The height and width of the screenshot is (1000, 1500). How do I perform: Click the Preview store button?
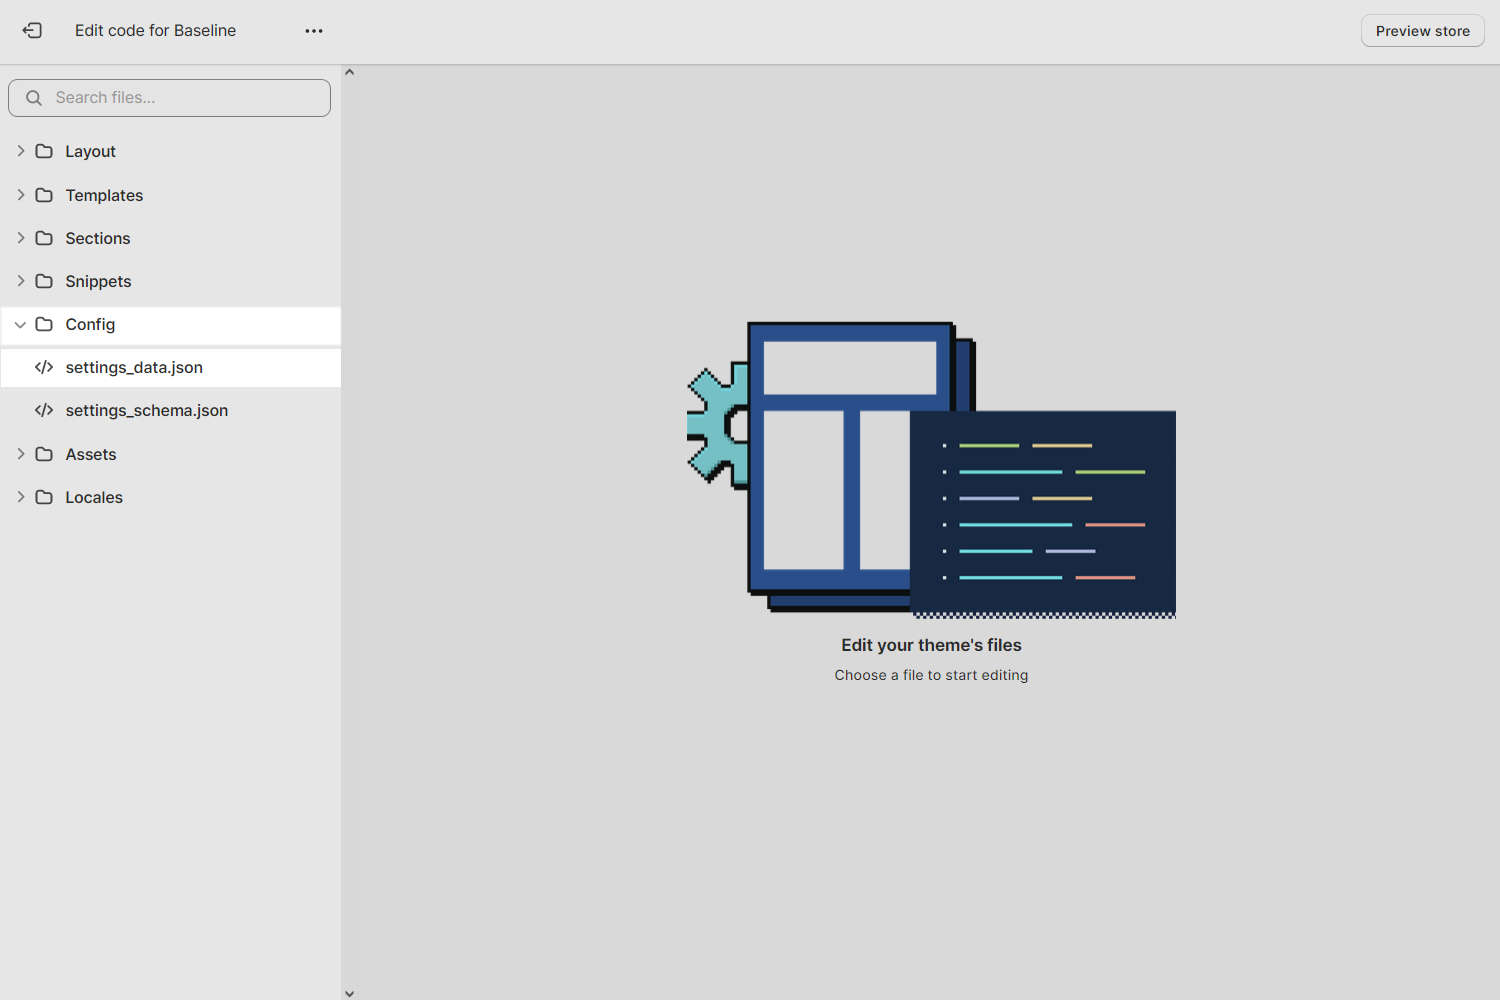[x=1422, y=30]
